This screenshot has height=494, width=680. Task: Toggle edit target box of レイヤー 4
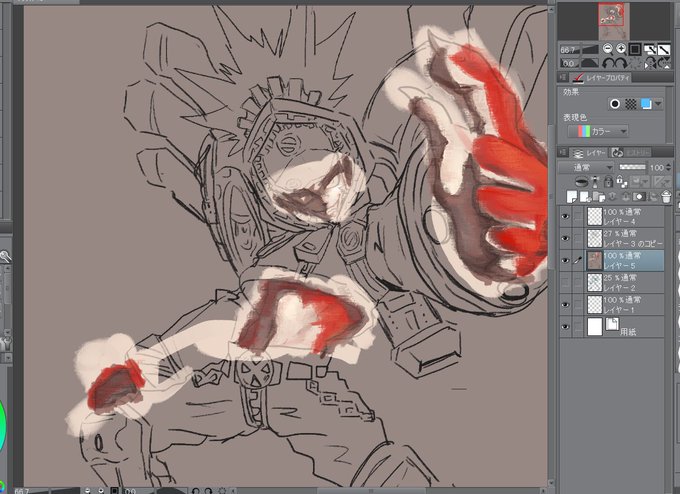click(578, 216)
